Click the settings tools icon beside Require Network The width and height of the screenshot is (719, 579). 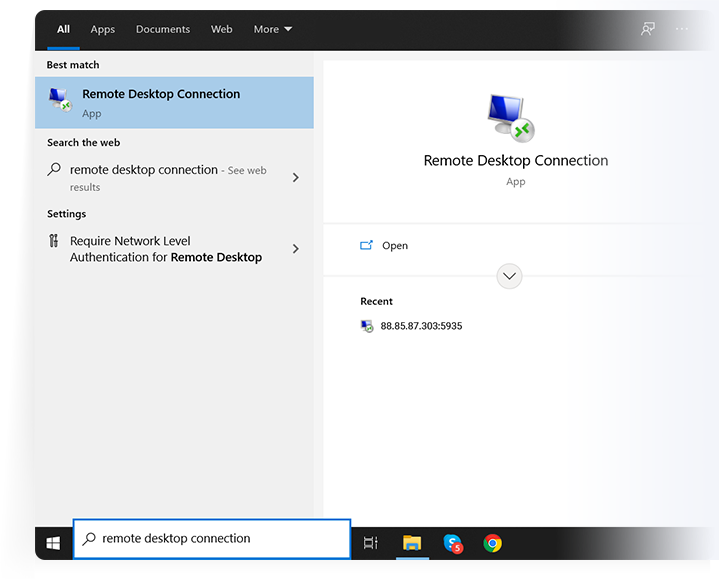coord(54,241)
